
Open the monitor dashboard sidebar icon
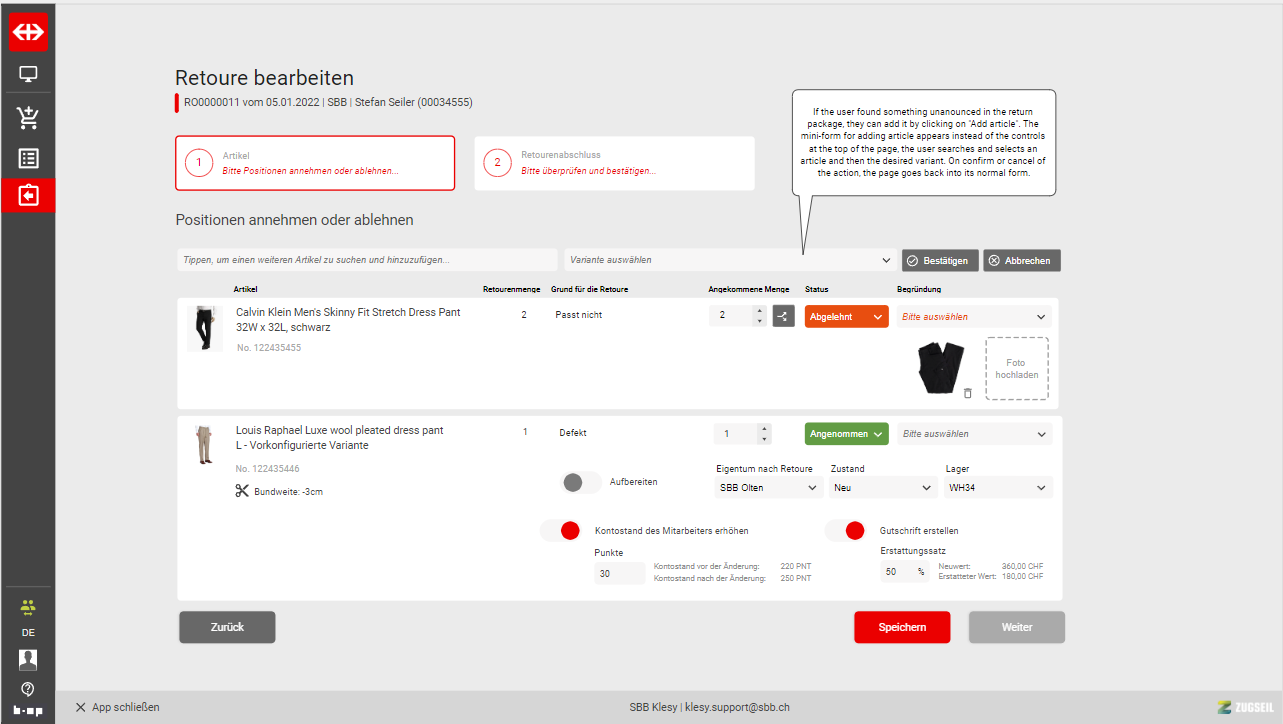pyautogui.click(x=28, y=74)
